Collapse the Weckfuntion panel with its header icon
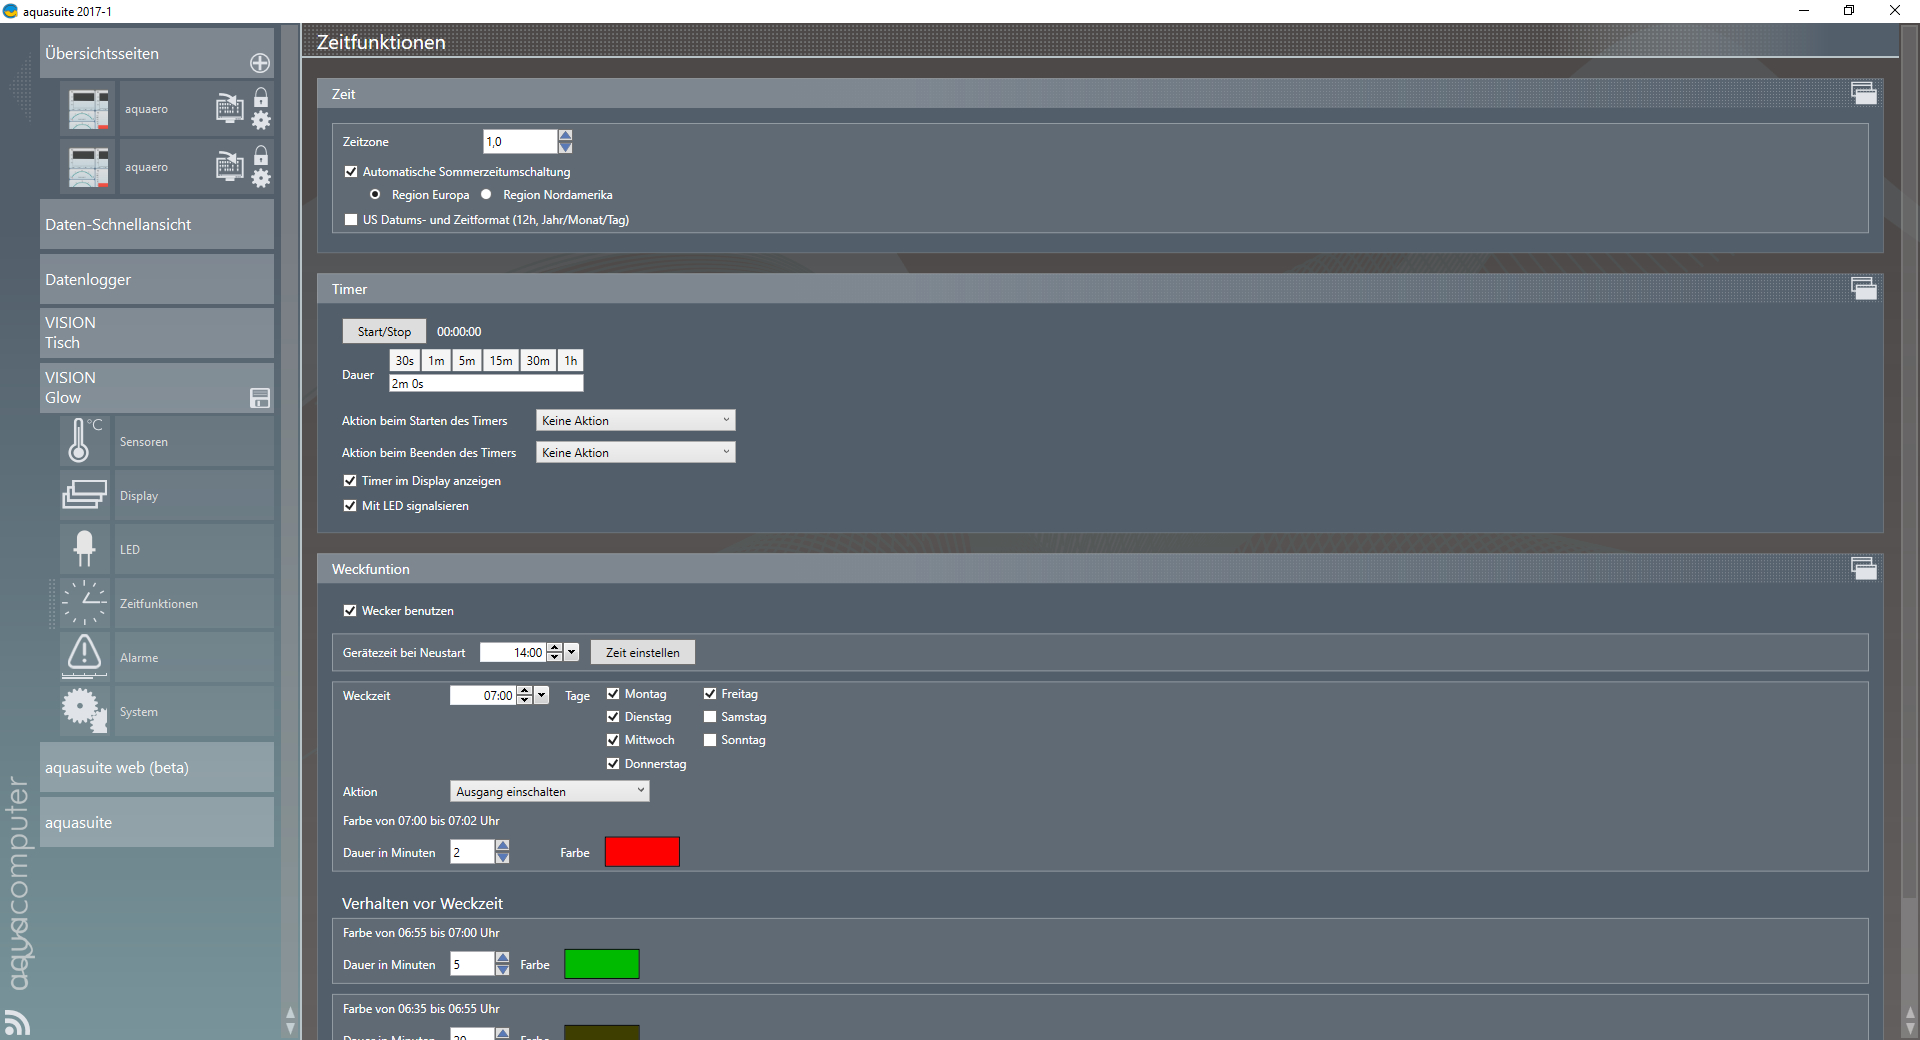This screenshot has width=1920, height=1040. [x=1864, y=568]
